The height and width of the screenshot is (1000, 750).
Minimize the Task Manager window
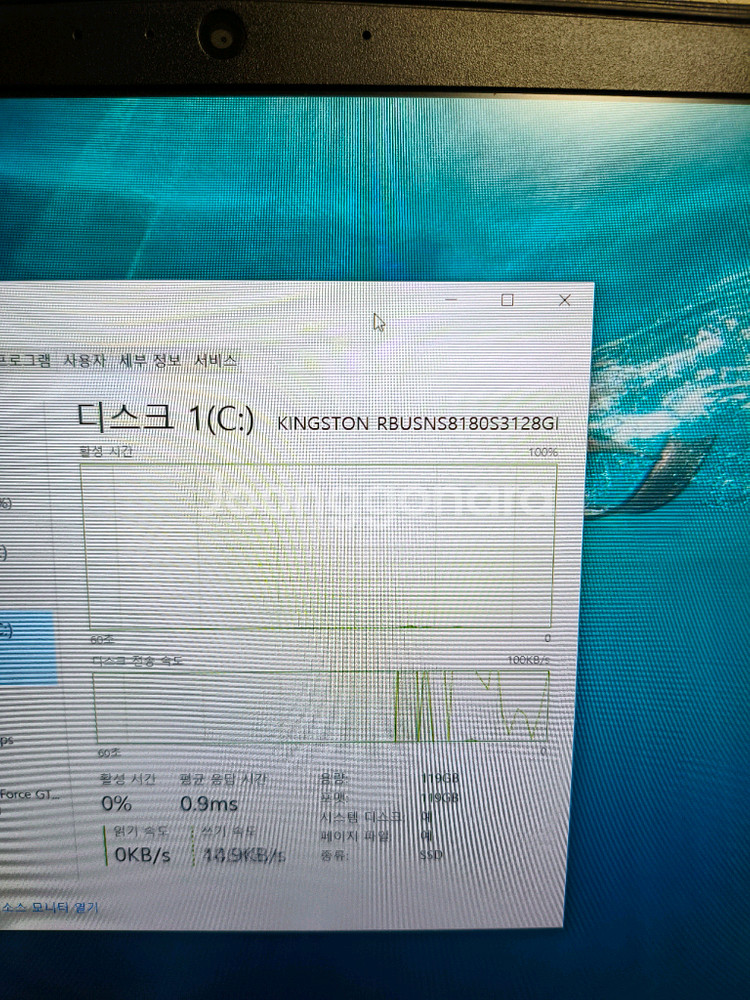[x=452, y=300]
